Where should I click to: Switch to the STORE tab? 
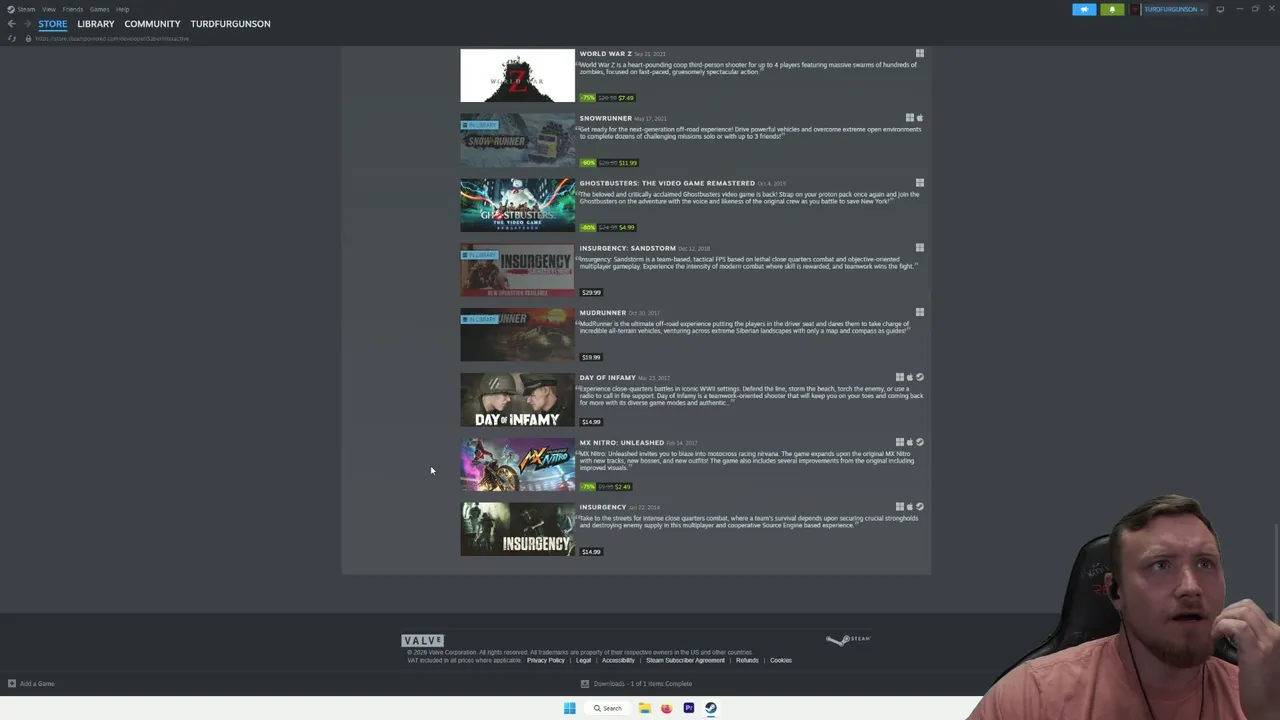point(53,24)
